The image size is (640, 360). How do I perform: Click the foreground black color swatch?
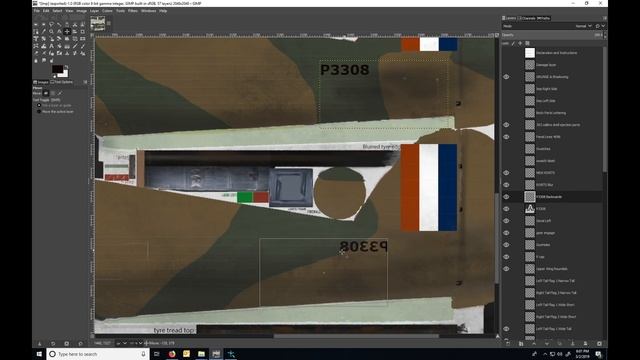click(57, 69)
